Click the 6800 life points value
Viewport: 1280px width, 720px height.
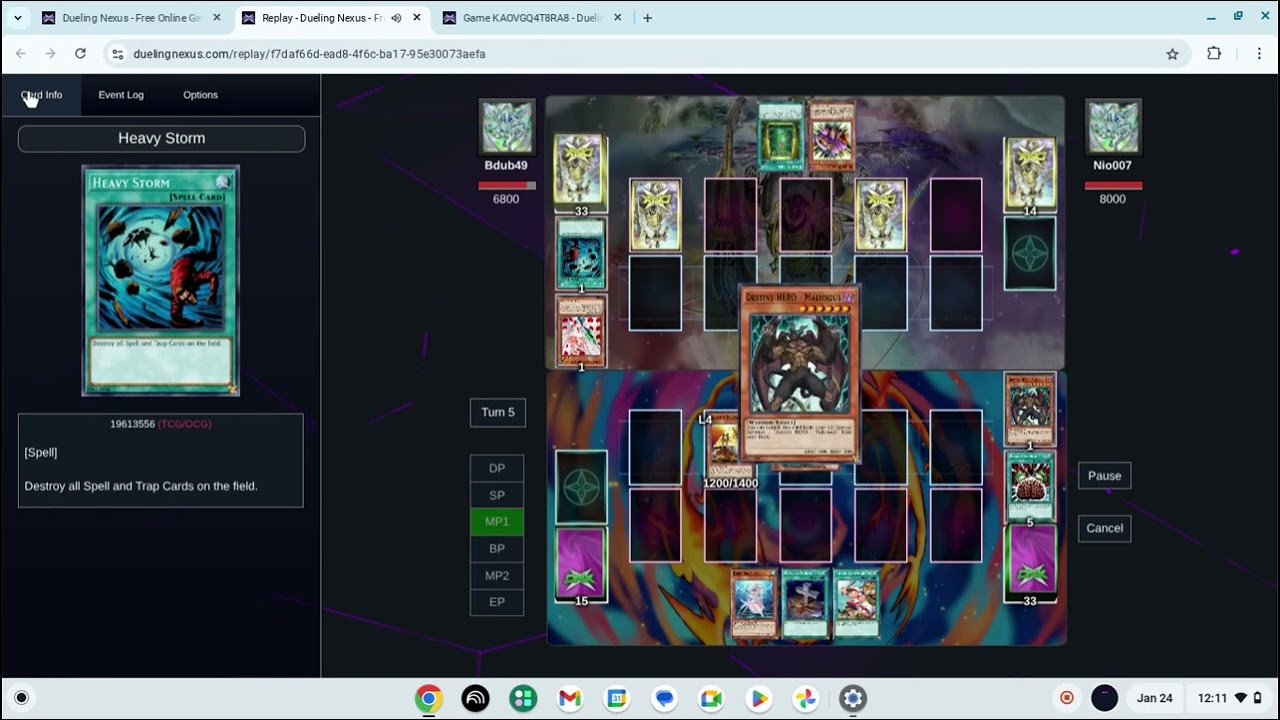pos(506,199)
